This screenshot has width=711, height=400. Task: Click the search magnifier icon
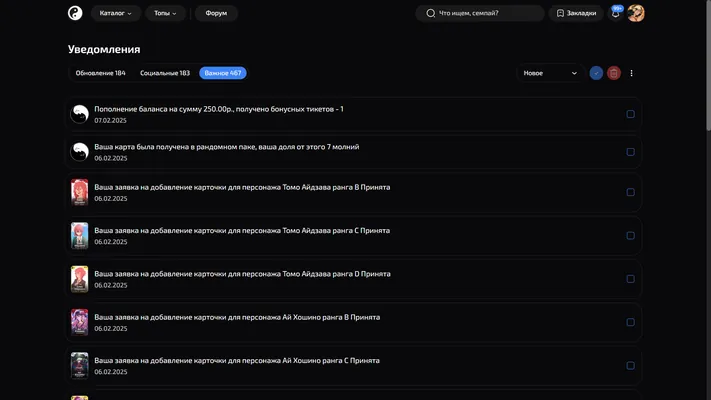(430, 13)
